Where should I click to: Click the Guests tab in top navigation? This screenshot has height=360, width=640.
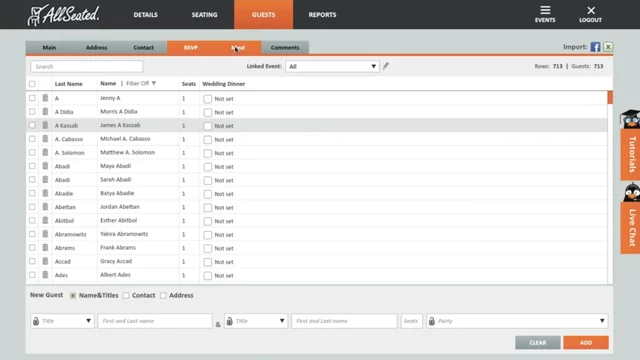tap(263, 15)
